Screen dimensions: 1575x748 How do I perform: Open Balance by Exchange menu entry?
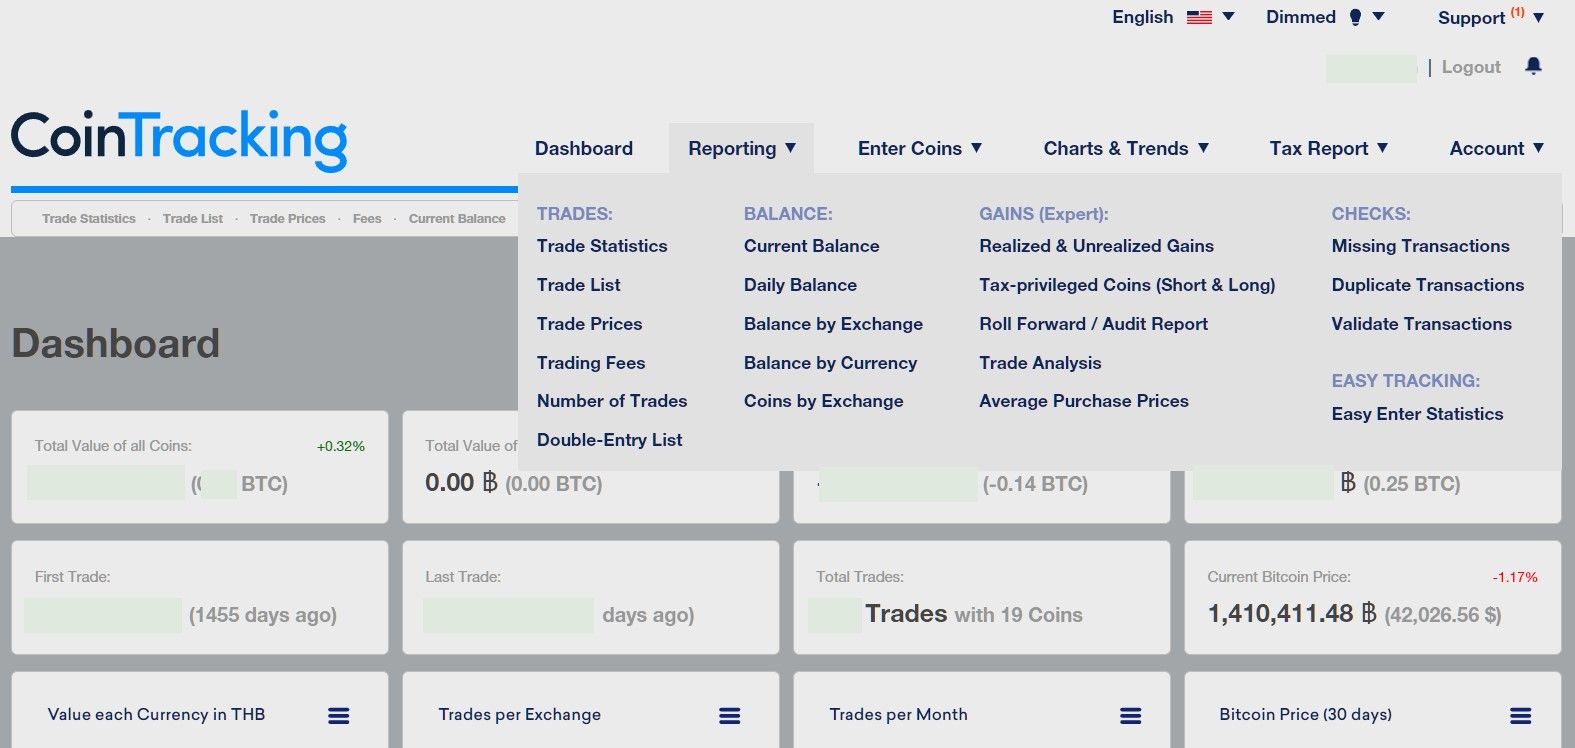833,324
